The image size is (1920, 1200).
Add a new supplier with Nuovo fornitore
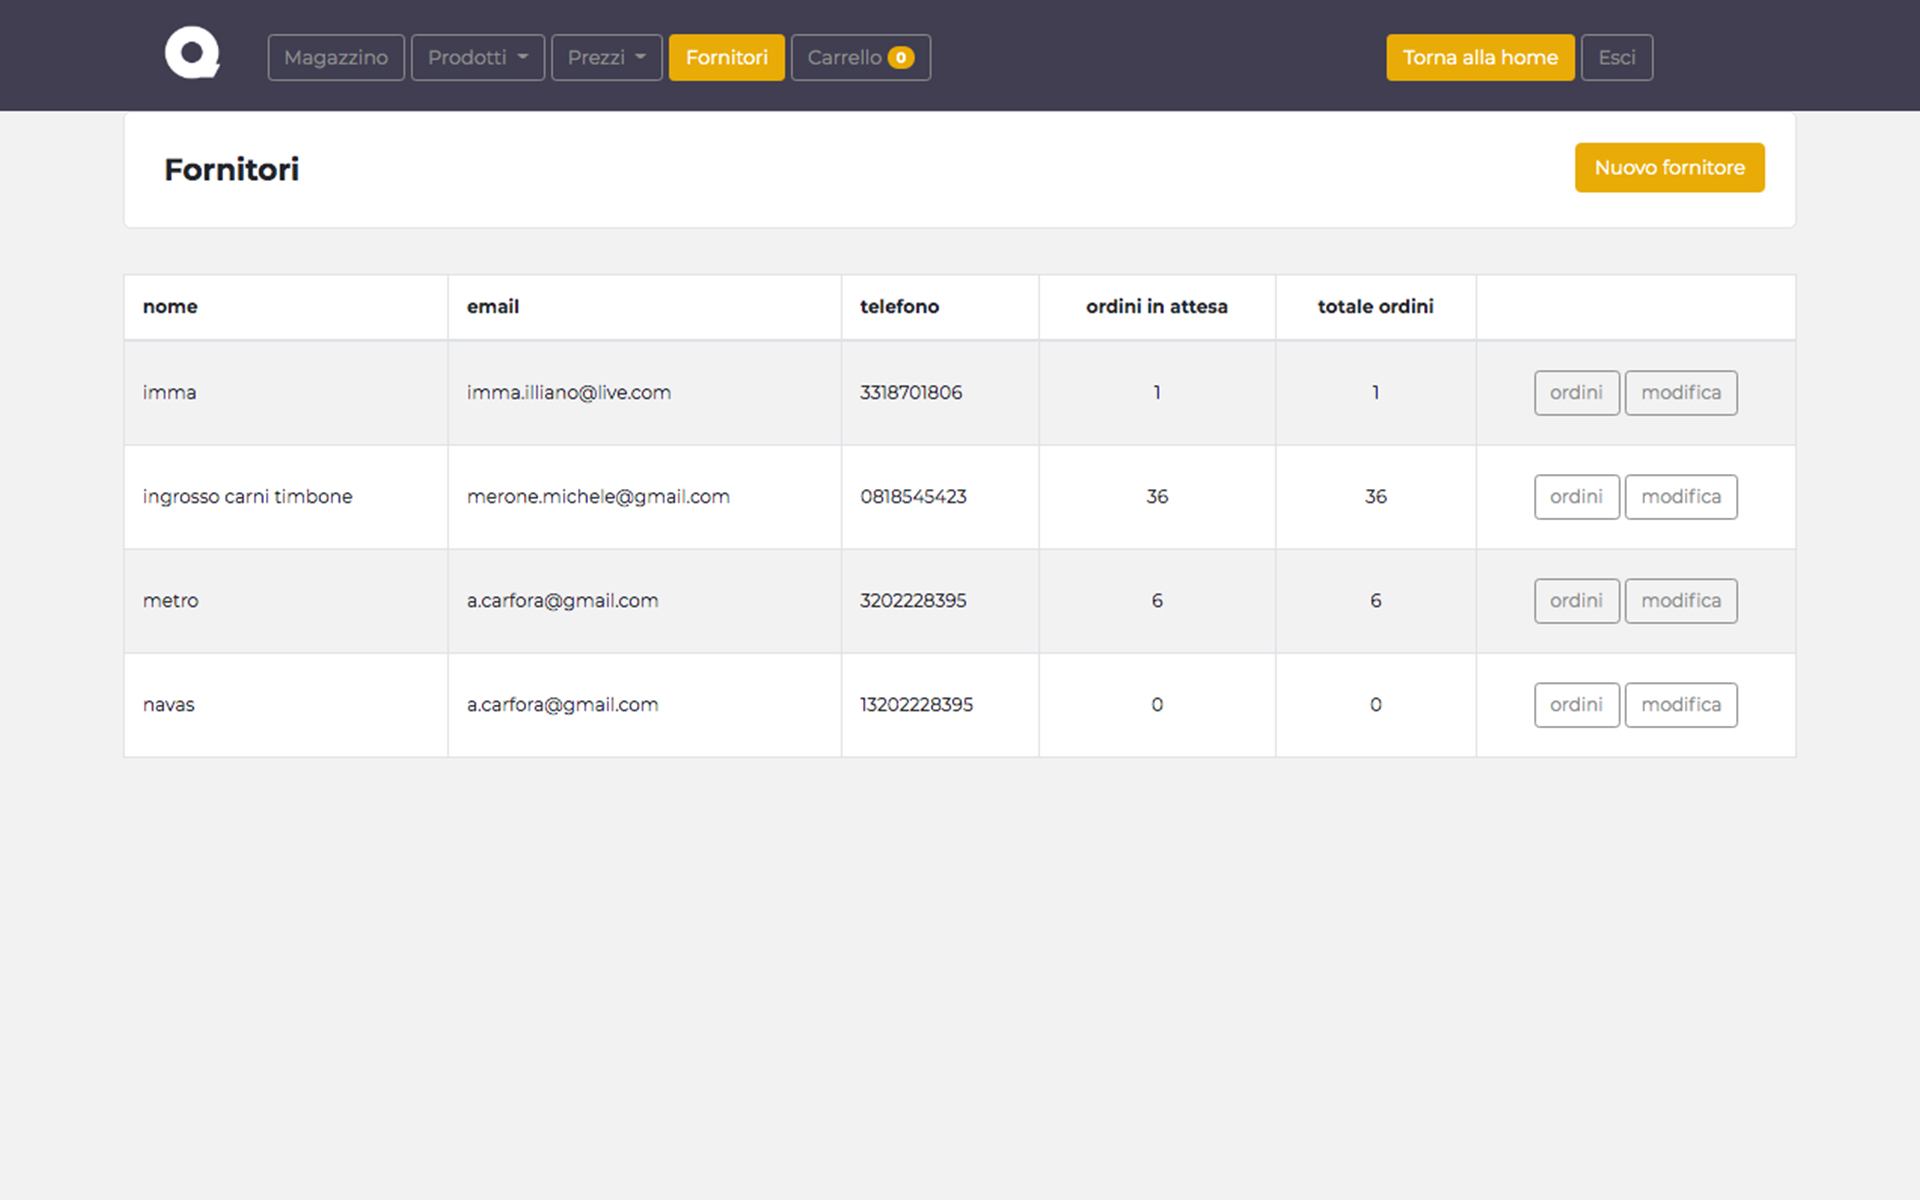1670,168
